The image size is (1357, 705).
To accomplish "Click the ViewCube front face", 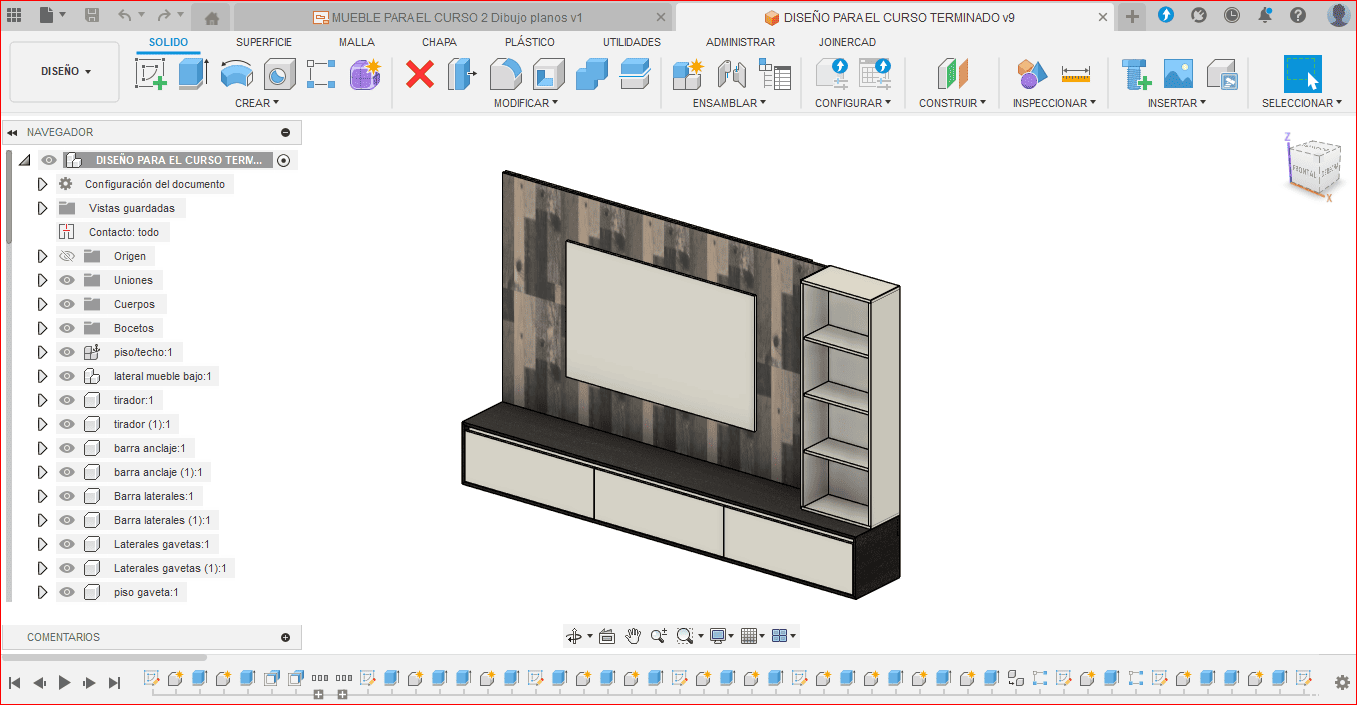I will point(1305,171).
